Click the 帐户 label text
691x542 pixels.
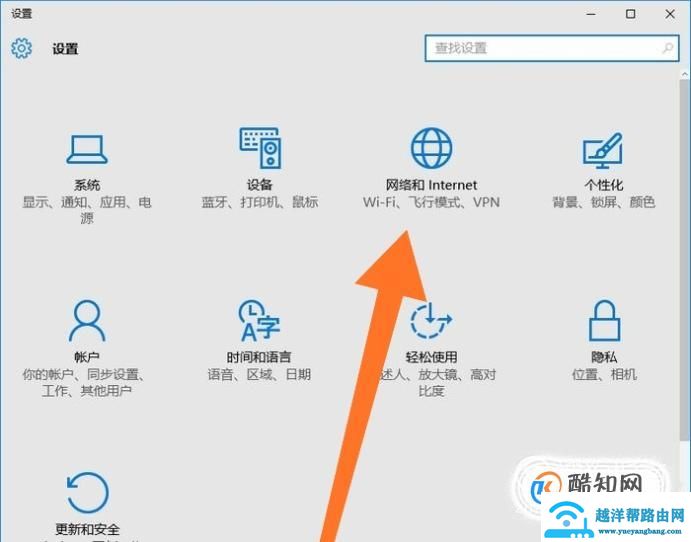pyautogui.click(x=87, y=357)
